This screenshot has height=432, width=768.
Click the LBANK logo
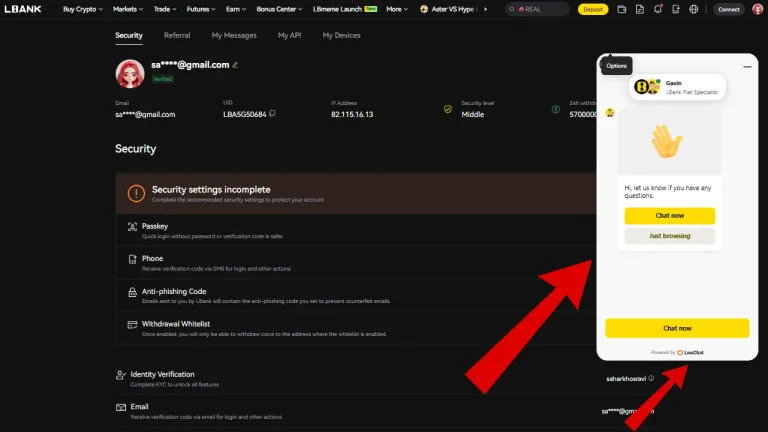(23, 9)
